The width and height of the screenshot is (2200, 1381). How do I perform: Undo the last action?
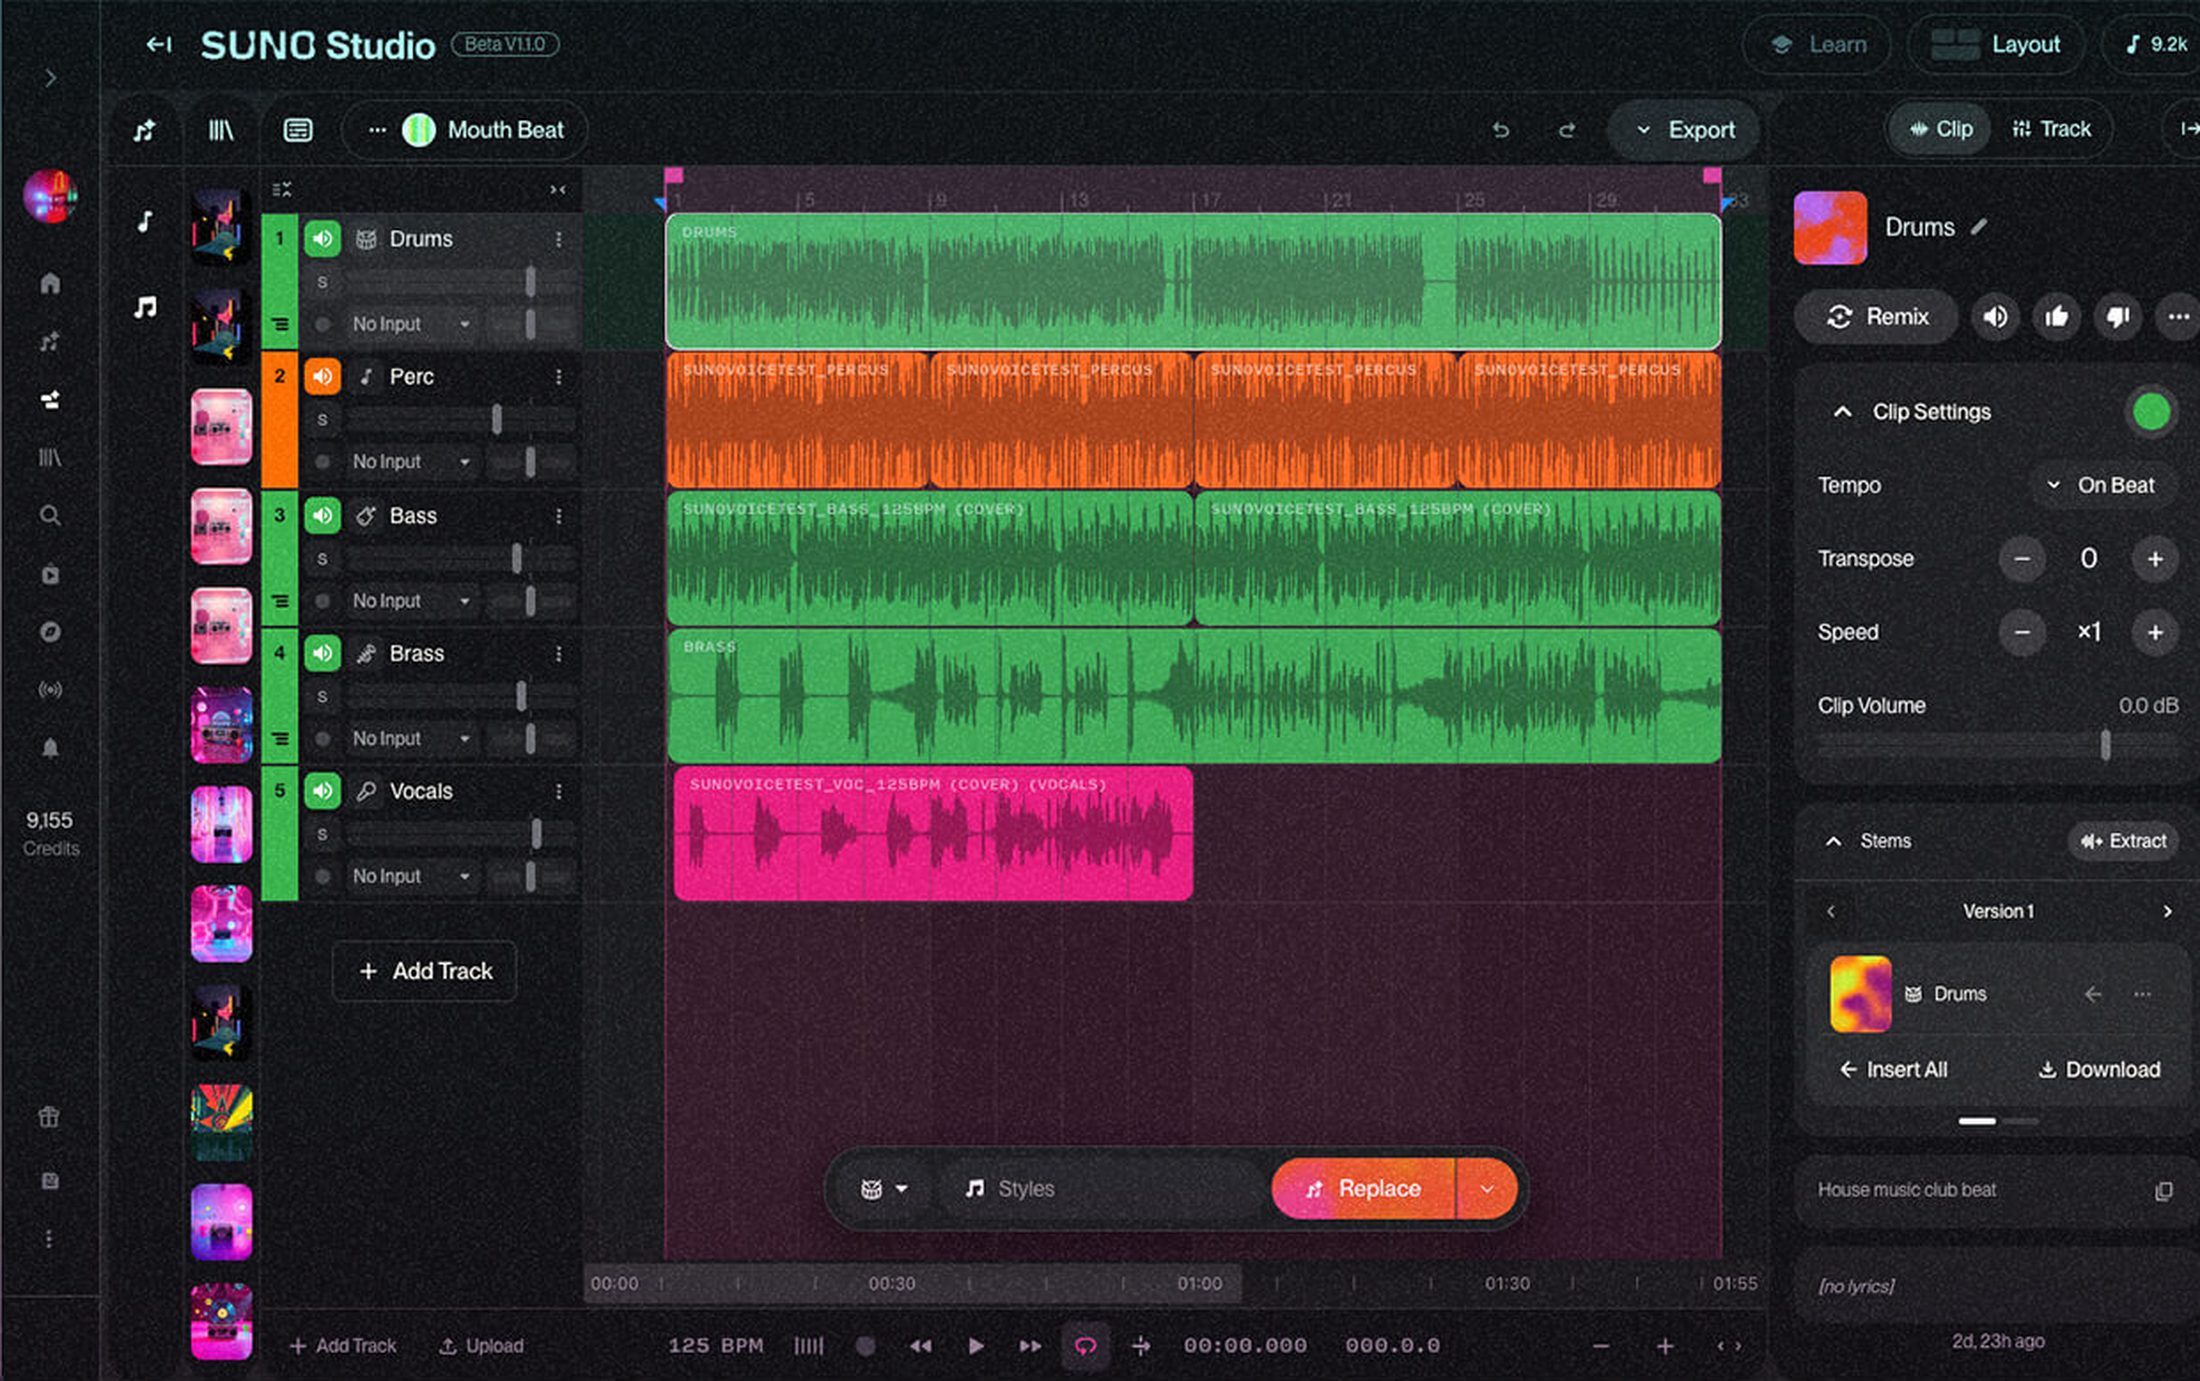(x=1500, y=130)
